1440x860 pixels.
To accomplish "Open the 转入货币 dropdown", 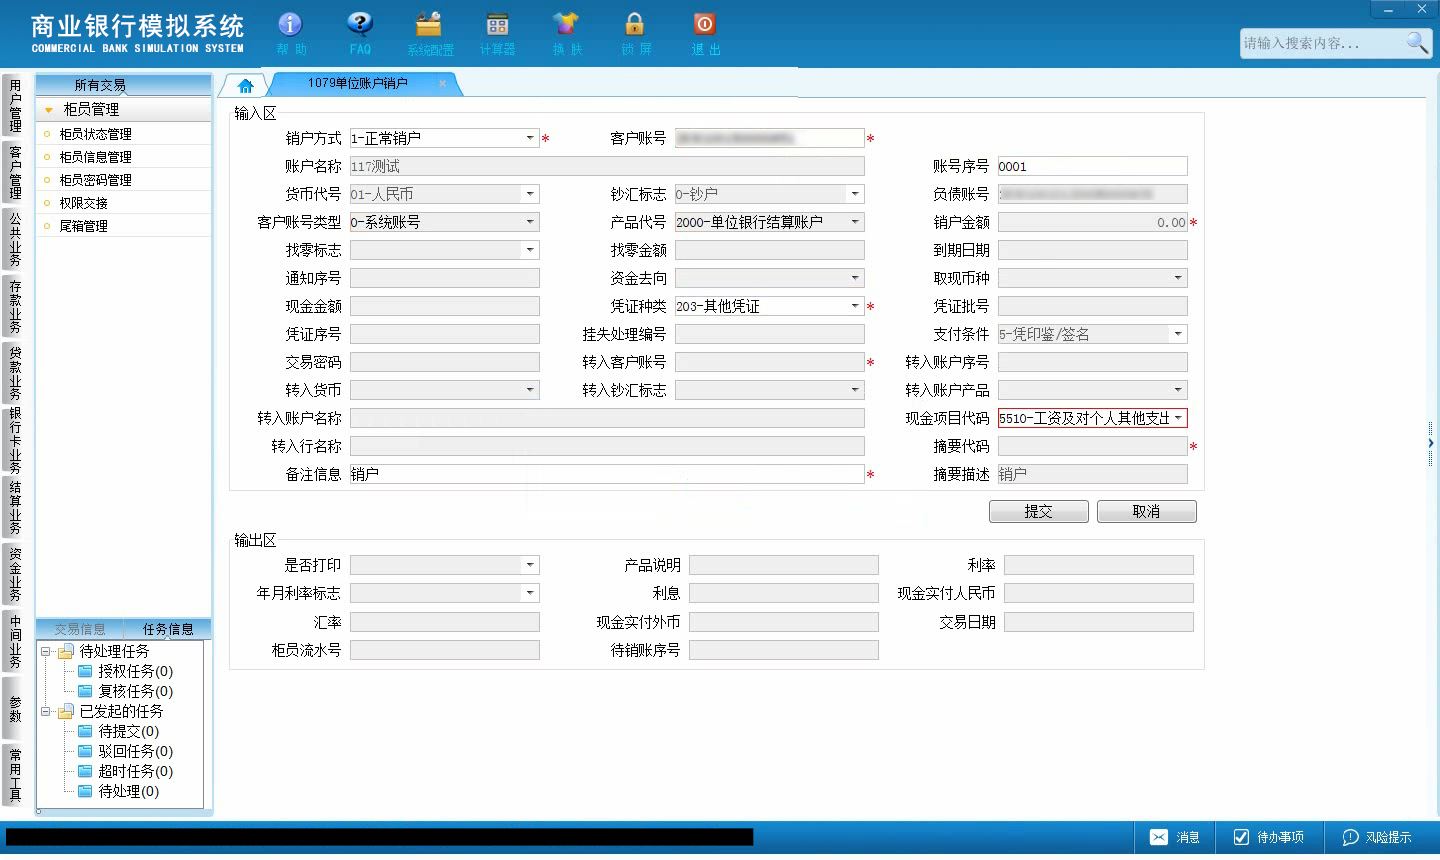I will 530,390.
